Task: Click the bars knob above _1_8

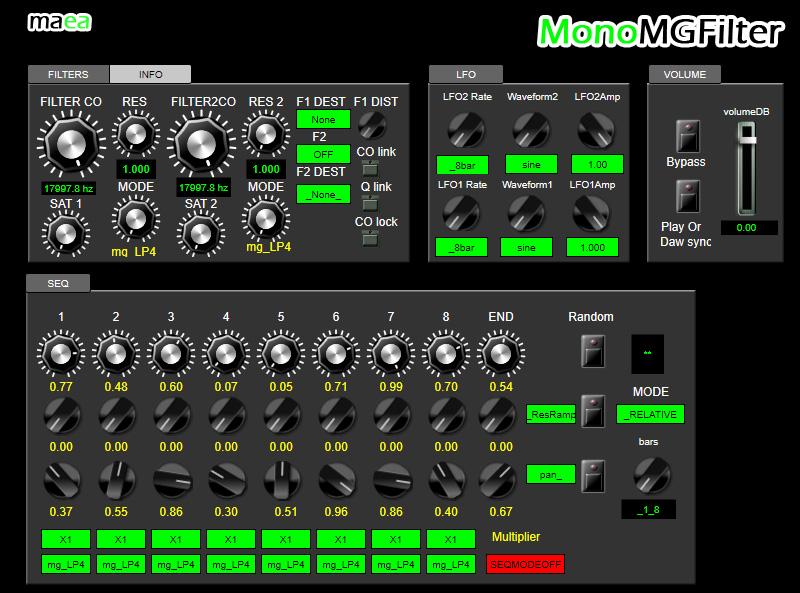Action: coord(652,475)
